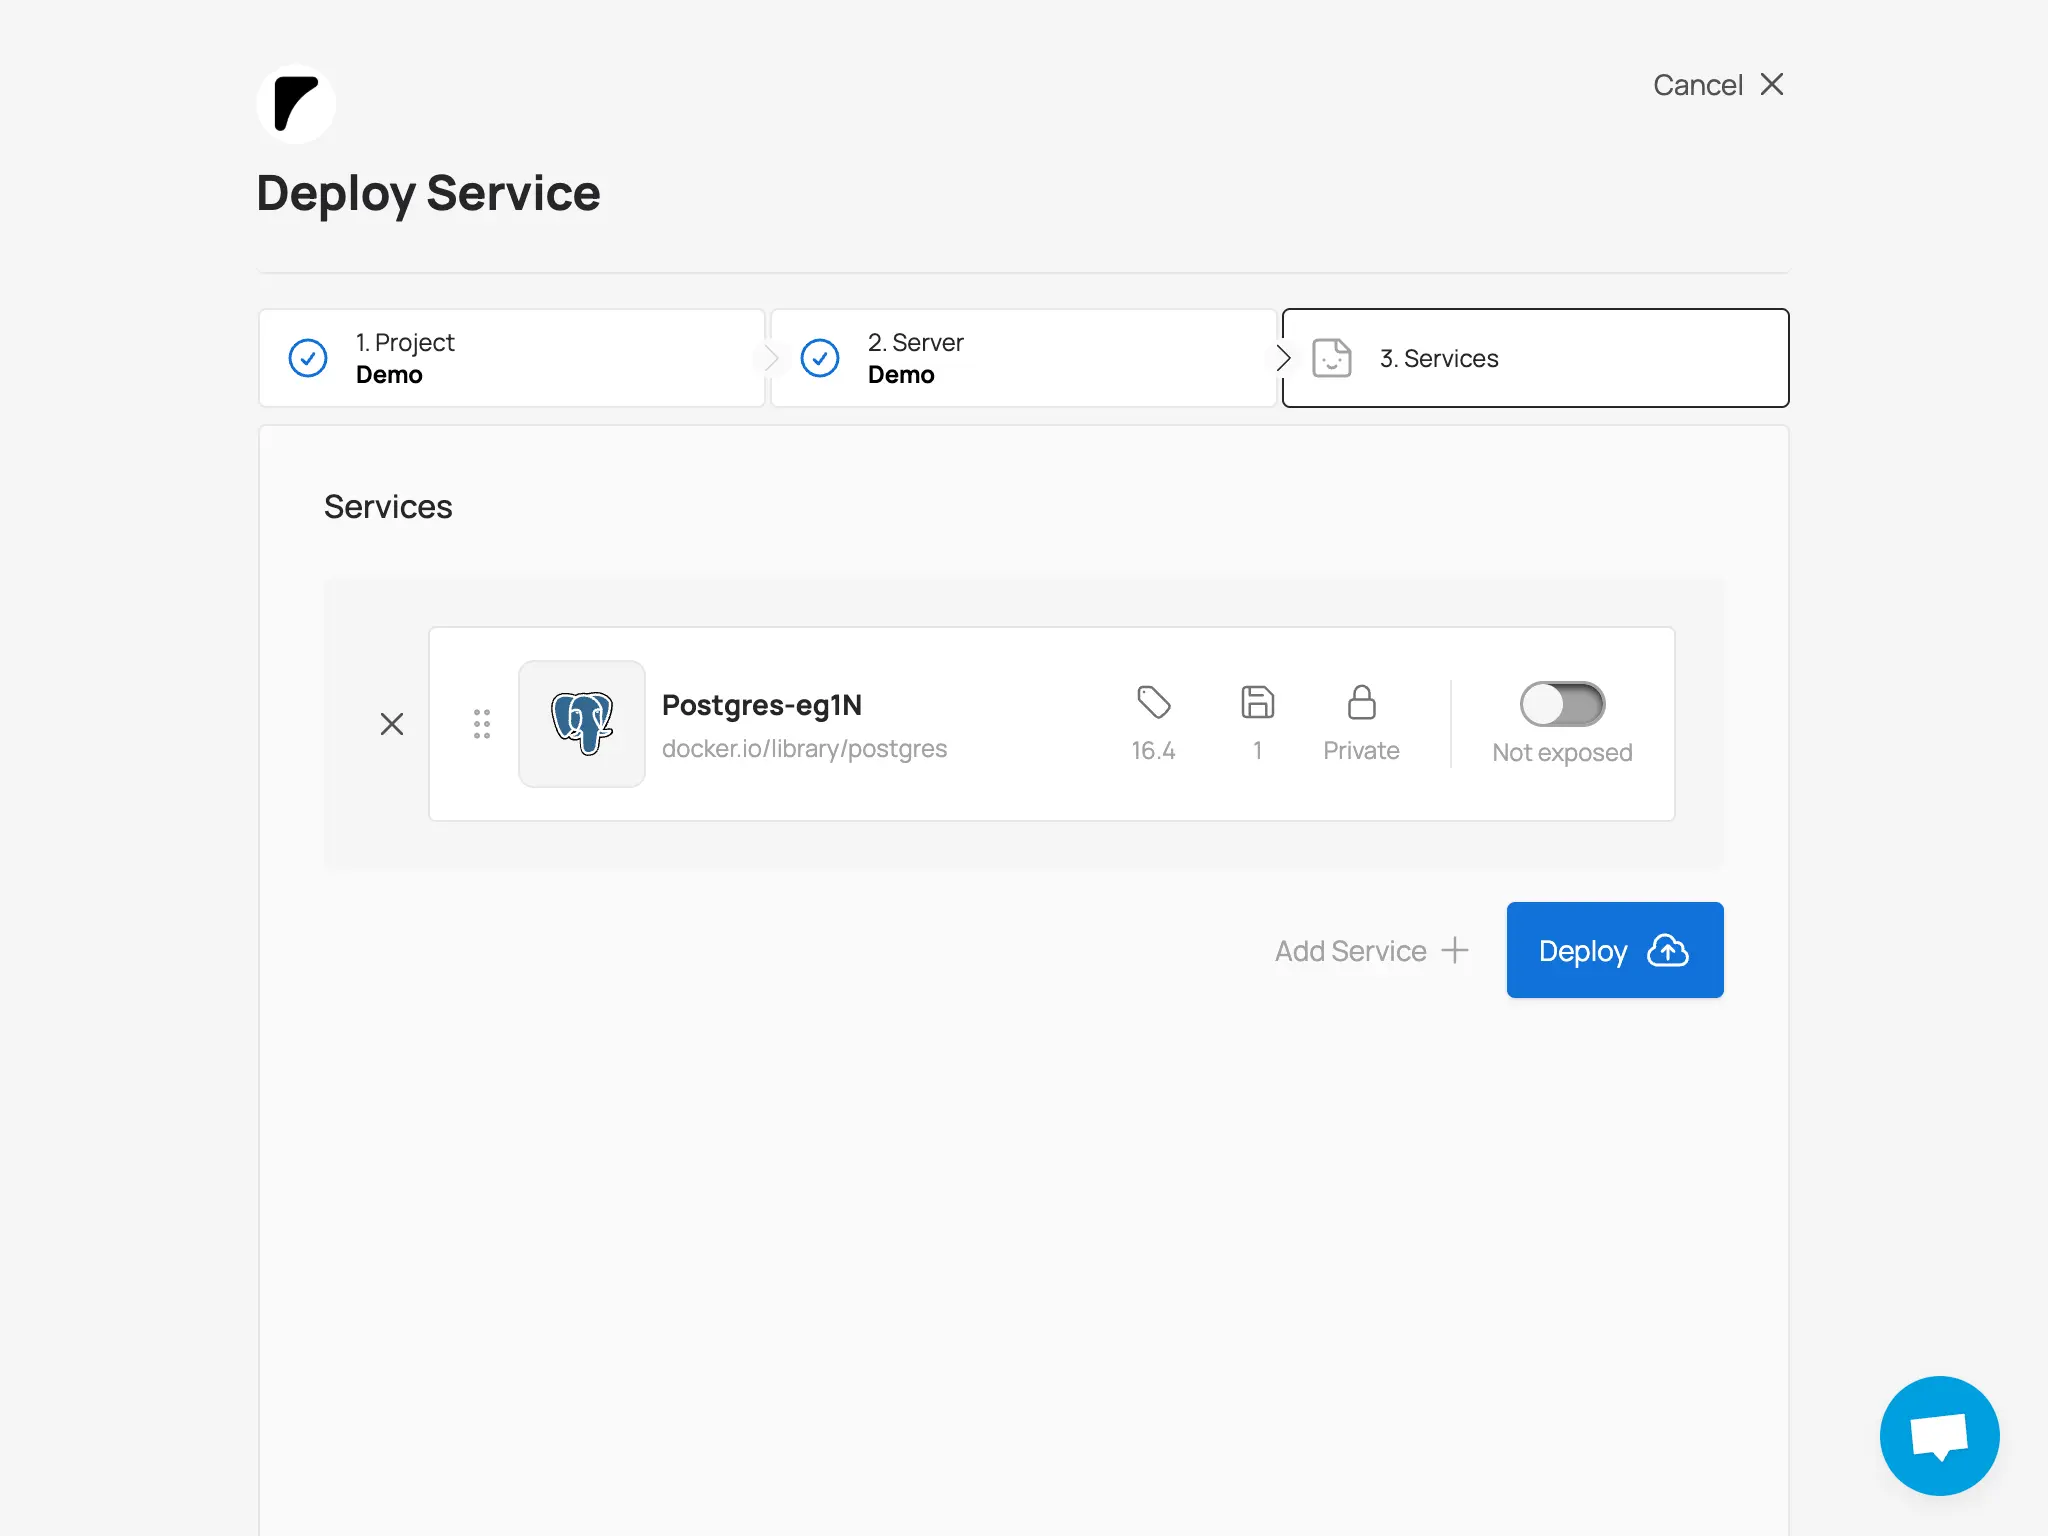The width and height of the screenshot is (2048, 1536).
Task: Click the disk icon showing volume count 1
Action: [x=1257, y=704]
